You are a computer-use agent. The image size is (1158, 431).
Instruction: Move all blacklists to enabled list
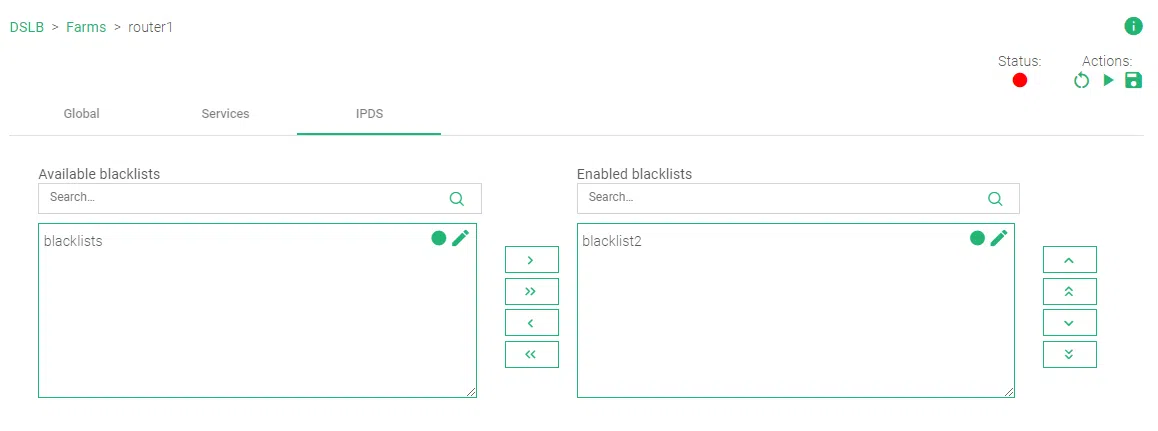coord(531,291)
